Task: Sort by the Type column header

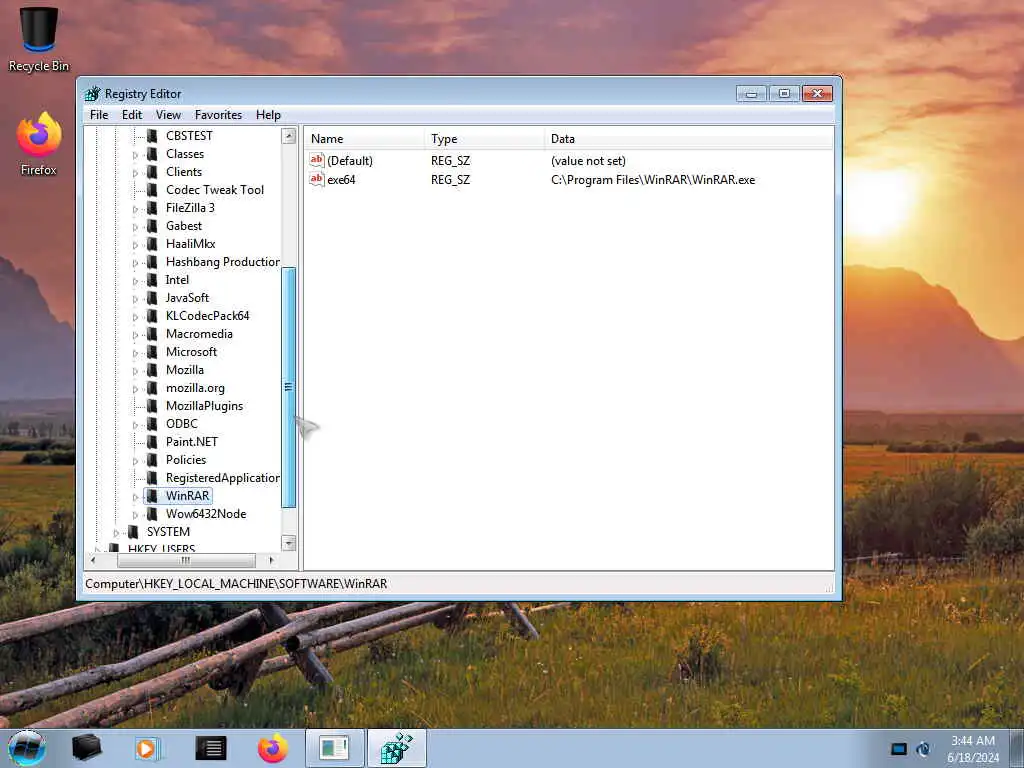Action: click(485, 139)
